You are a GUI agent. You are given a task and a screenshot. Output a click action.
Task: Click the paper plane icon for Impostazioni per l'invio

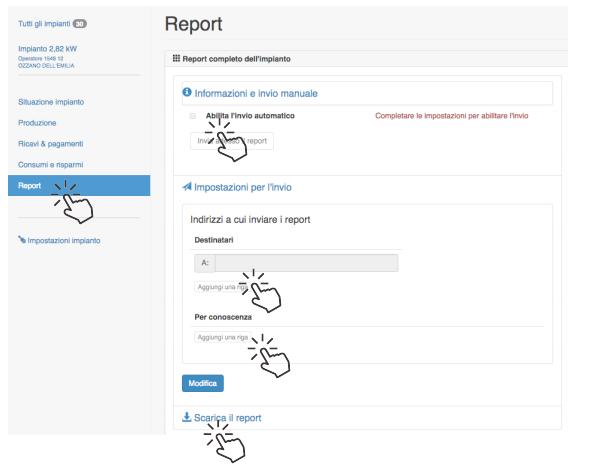pyautogui.click(x=187, y=185)
